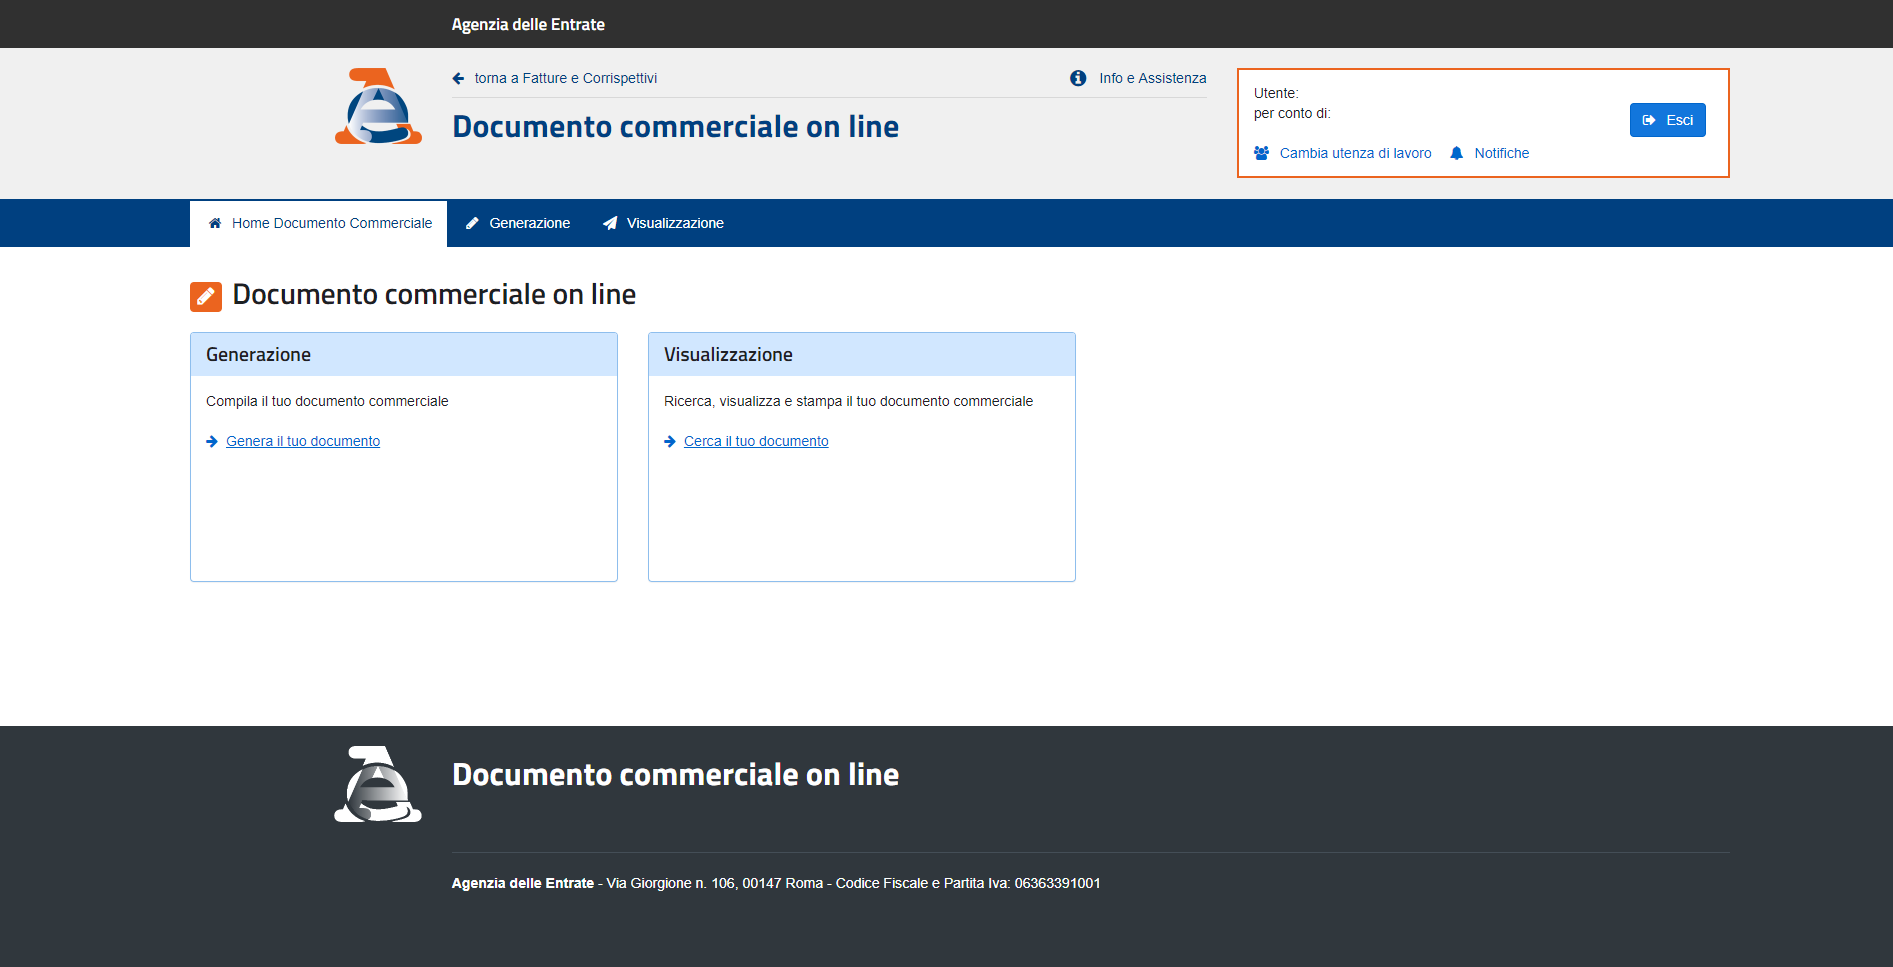This screenshot has width=1893, height=967.
Task: Click the bell icon beside Notifiche
Action: pyautogui.click(x=1456, y=153)
